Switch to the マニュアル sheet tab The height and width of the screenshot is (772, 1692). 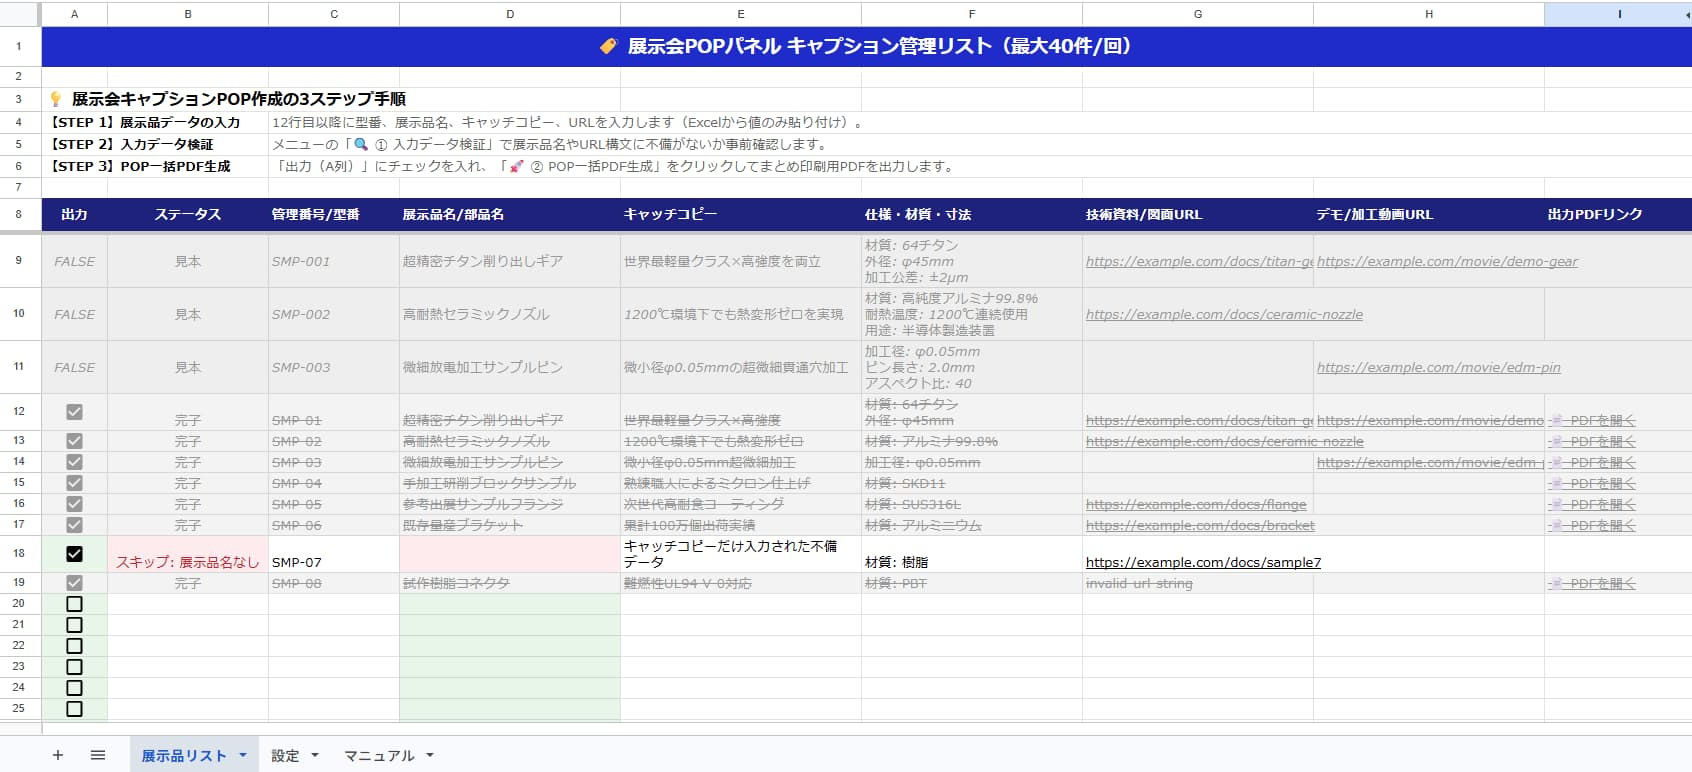(379, 756)
